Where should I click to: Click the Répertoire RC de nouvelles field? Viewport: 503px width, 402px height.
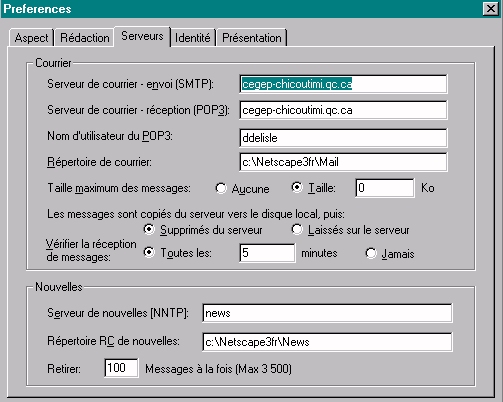327,342
